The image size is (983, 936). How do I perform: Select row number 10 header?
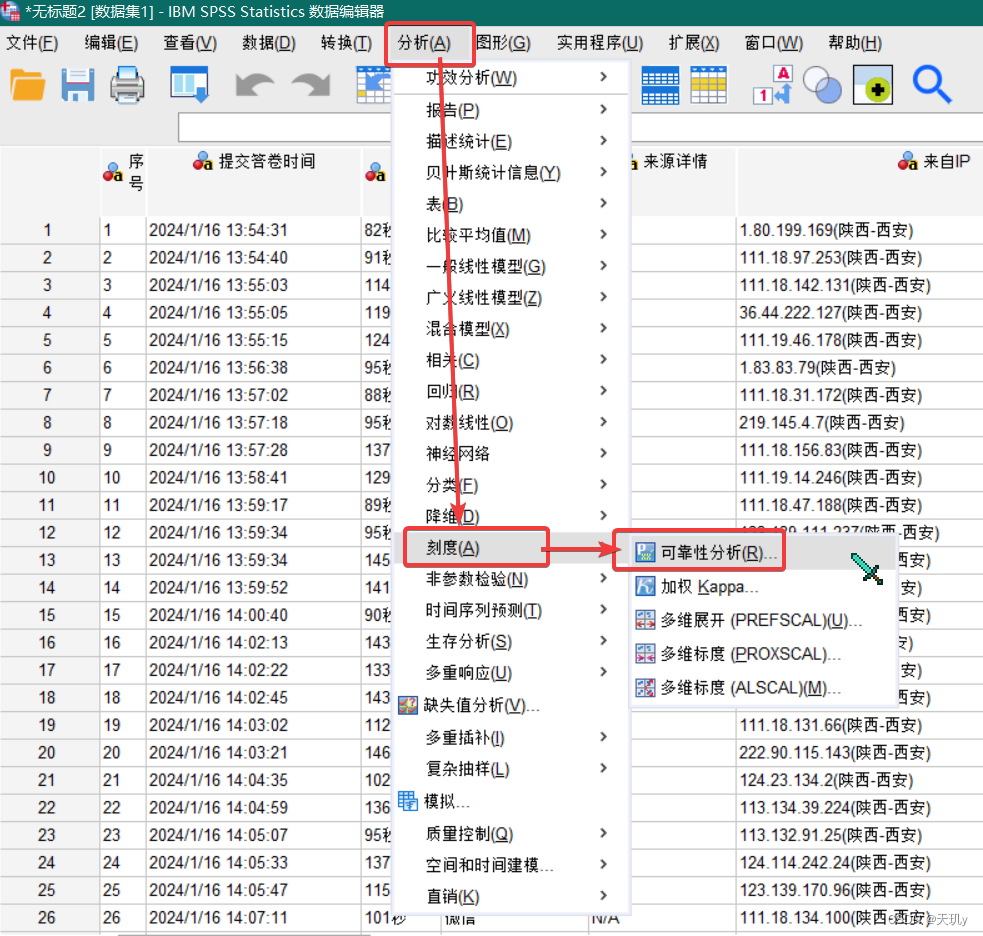(48, 478)
